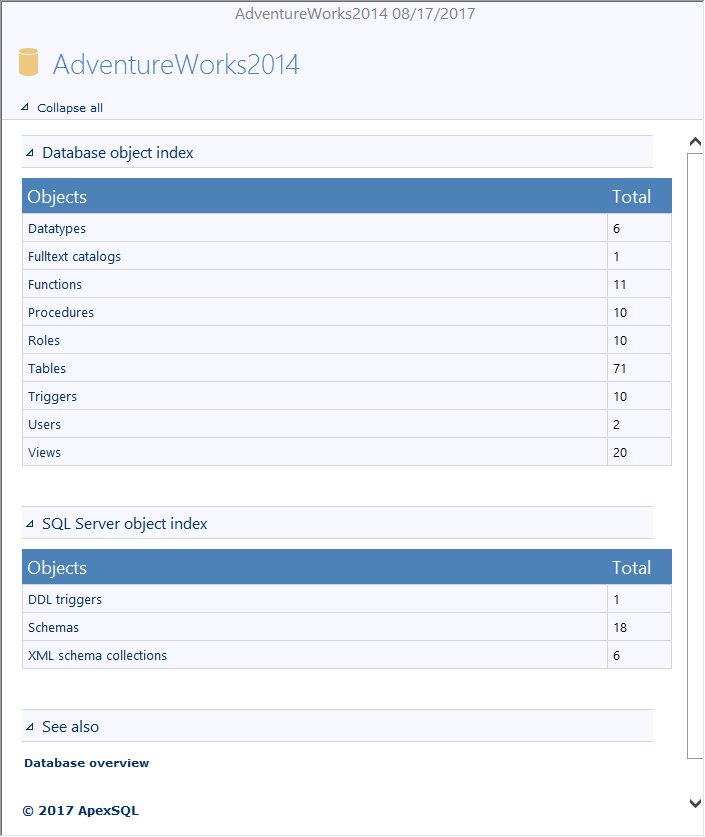Open the Procedures objects page
Screen dimensions: 705x837
pyautogui.click(x=60, y=312)
